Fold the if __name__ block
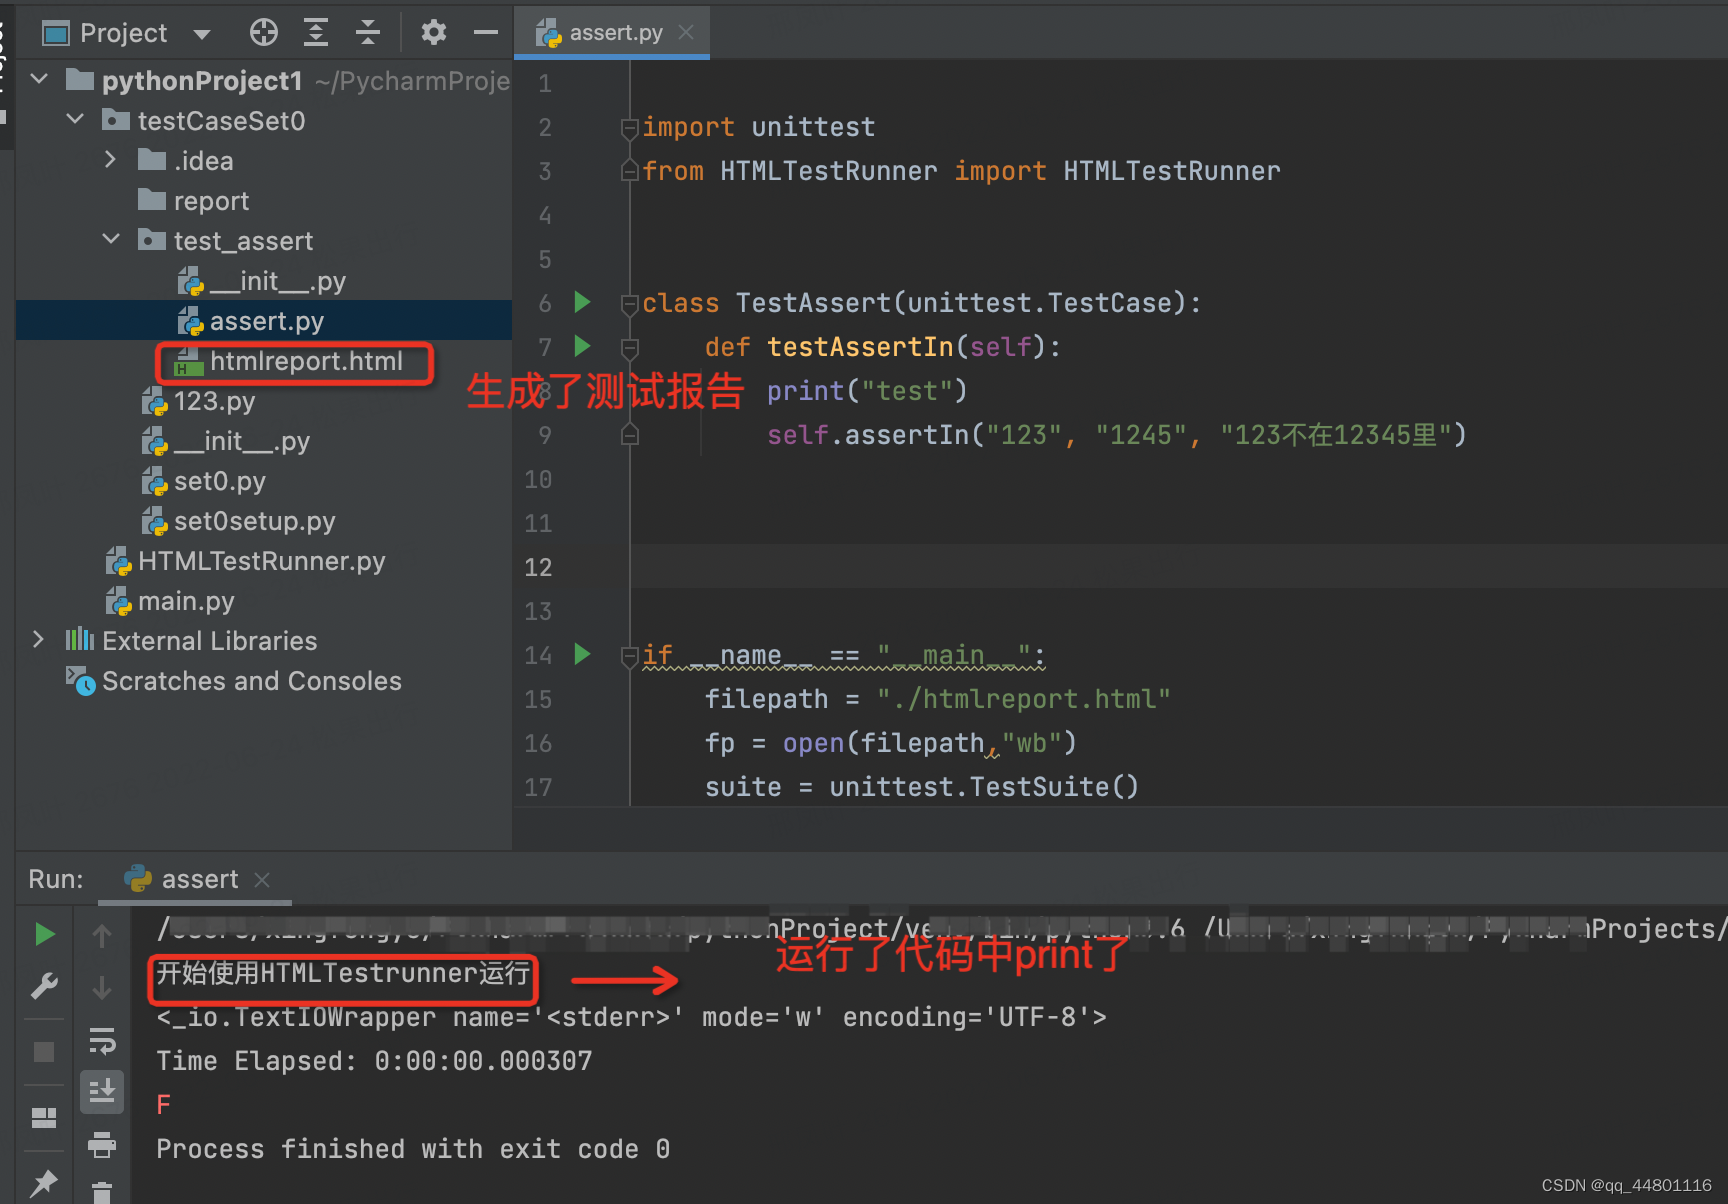Viewport: 1728px width, 1204px height. [x=629, y=656]
